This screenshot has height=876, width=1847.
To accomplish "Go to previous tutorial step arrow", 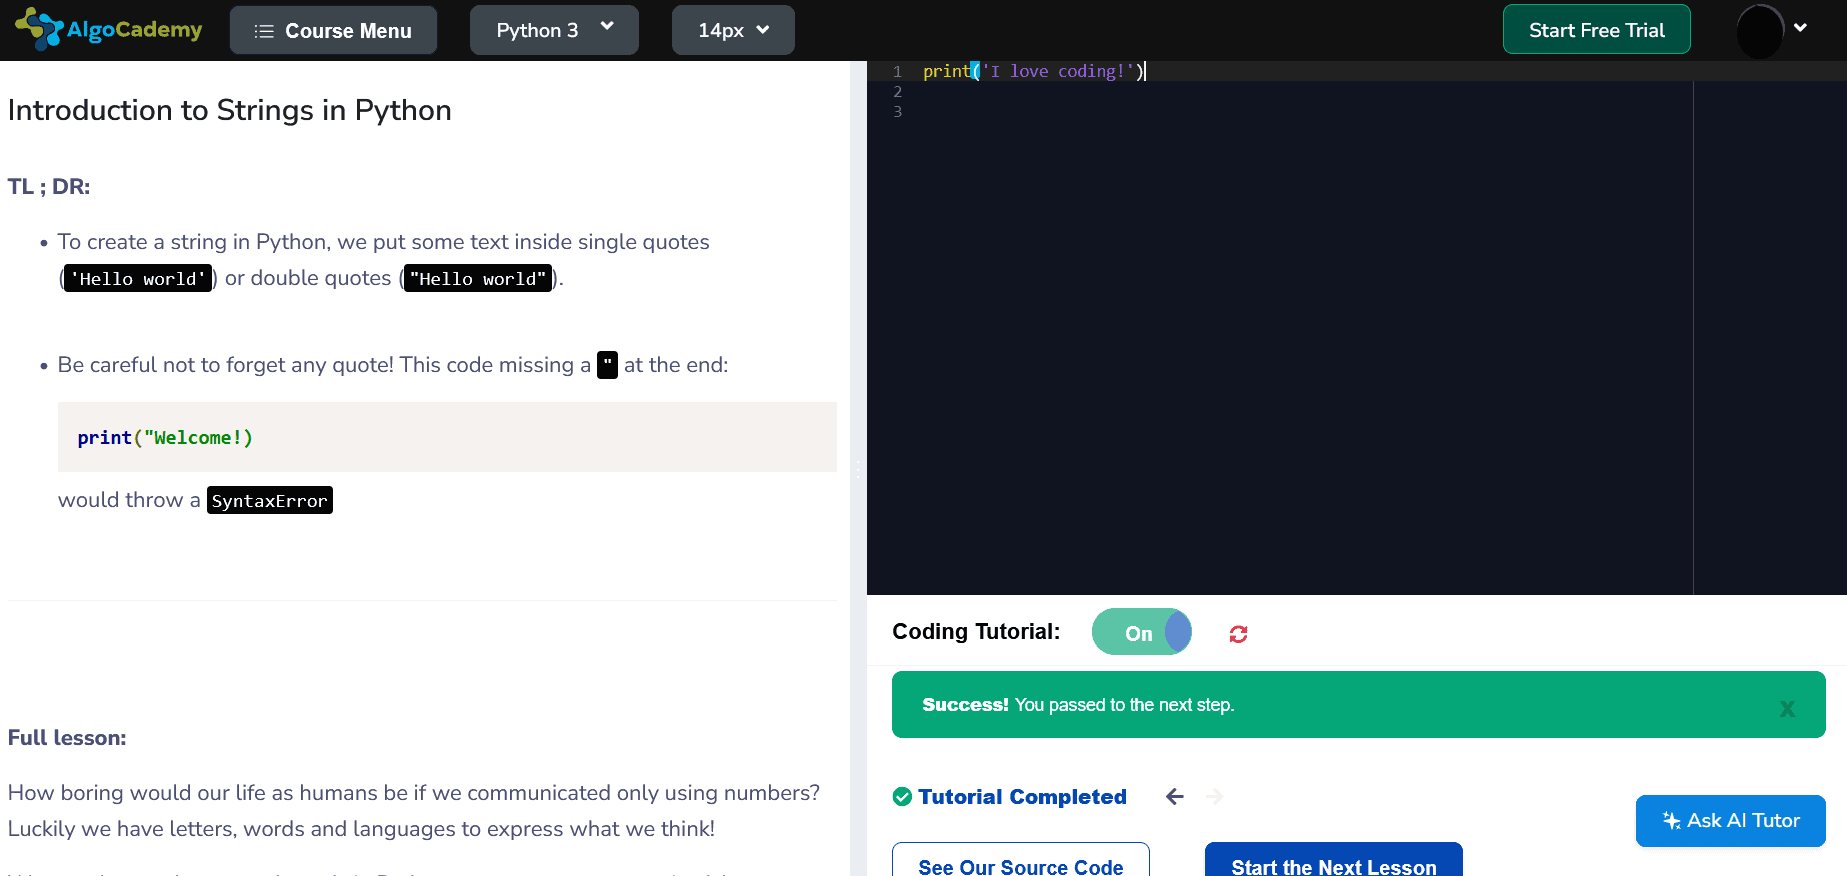I will click(x=1175, y=796).
